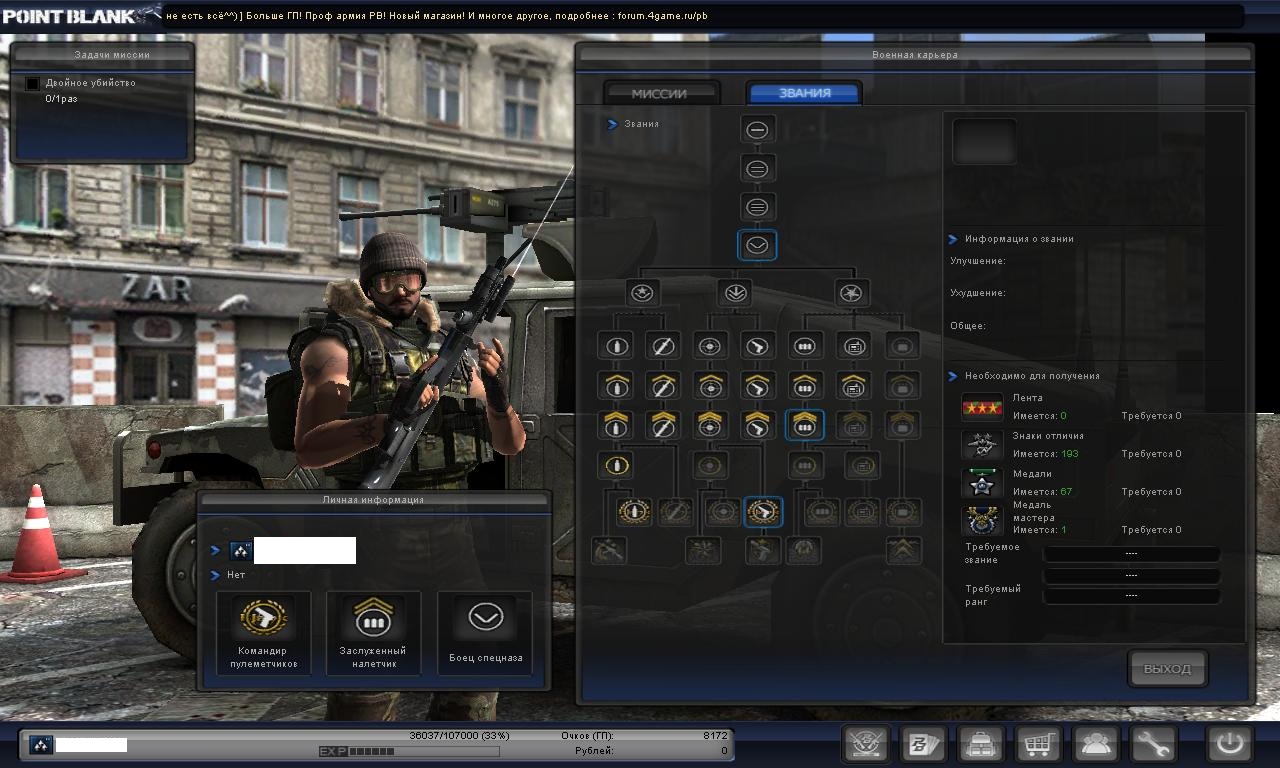Click the Боец спецназа title slot

[485, 632]
